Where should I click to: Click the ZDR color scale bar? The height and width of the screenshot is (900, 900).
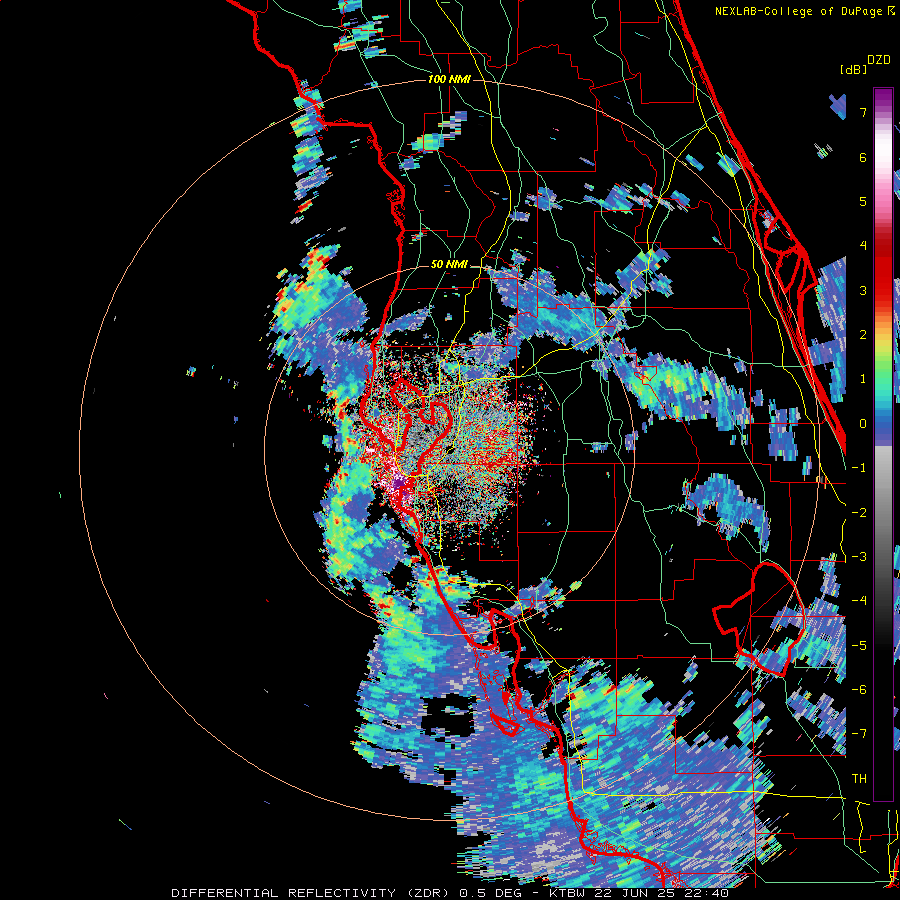point(883,444)
